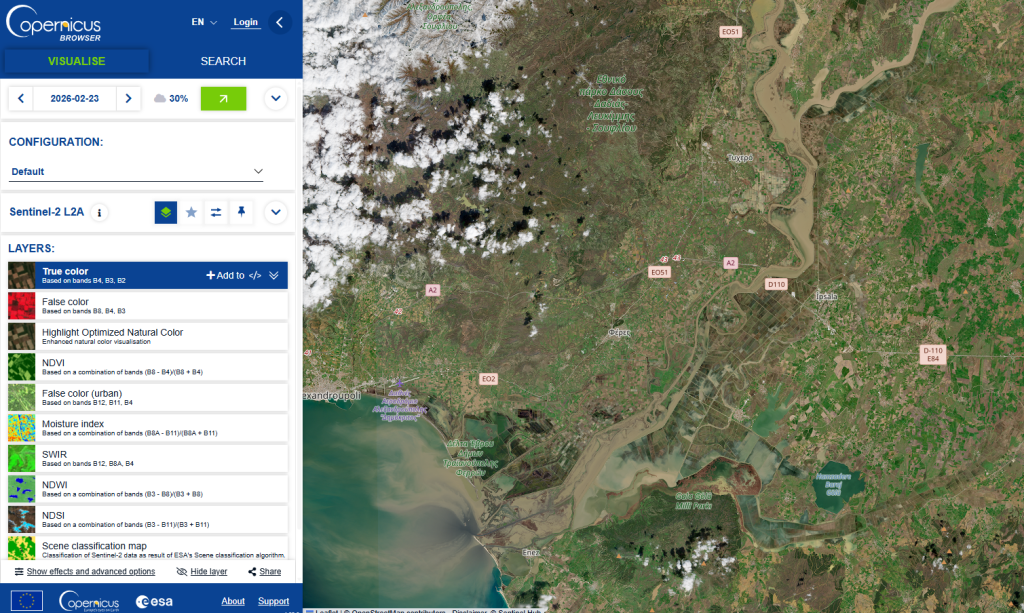
Task: Switch to the Search tab
Action: point(223,61)
